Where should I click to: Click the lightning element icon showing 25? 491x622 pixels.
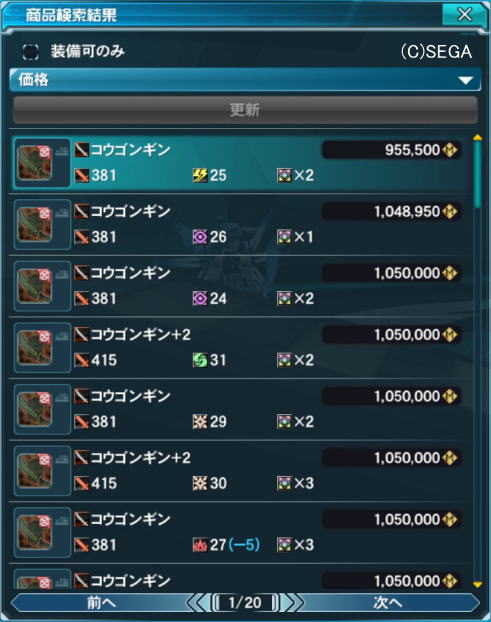pos(200,175)
